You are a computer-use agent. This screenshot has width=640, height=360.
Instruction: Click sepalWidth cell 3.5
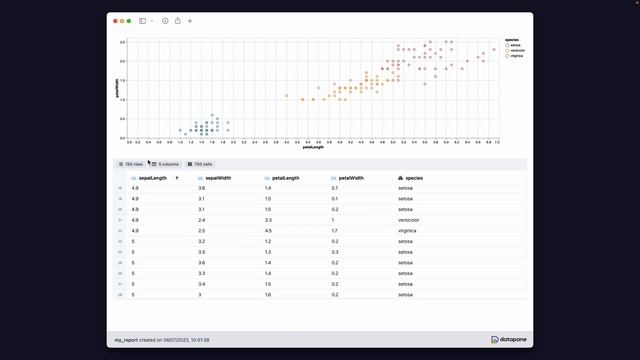point(202,252)
